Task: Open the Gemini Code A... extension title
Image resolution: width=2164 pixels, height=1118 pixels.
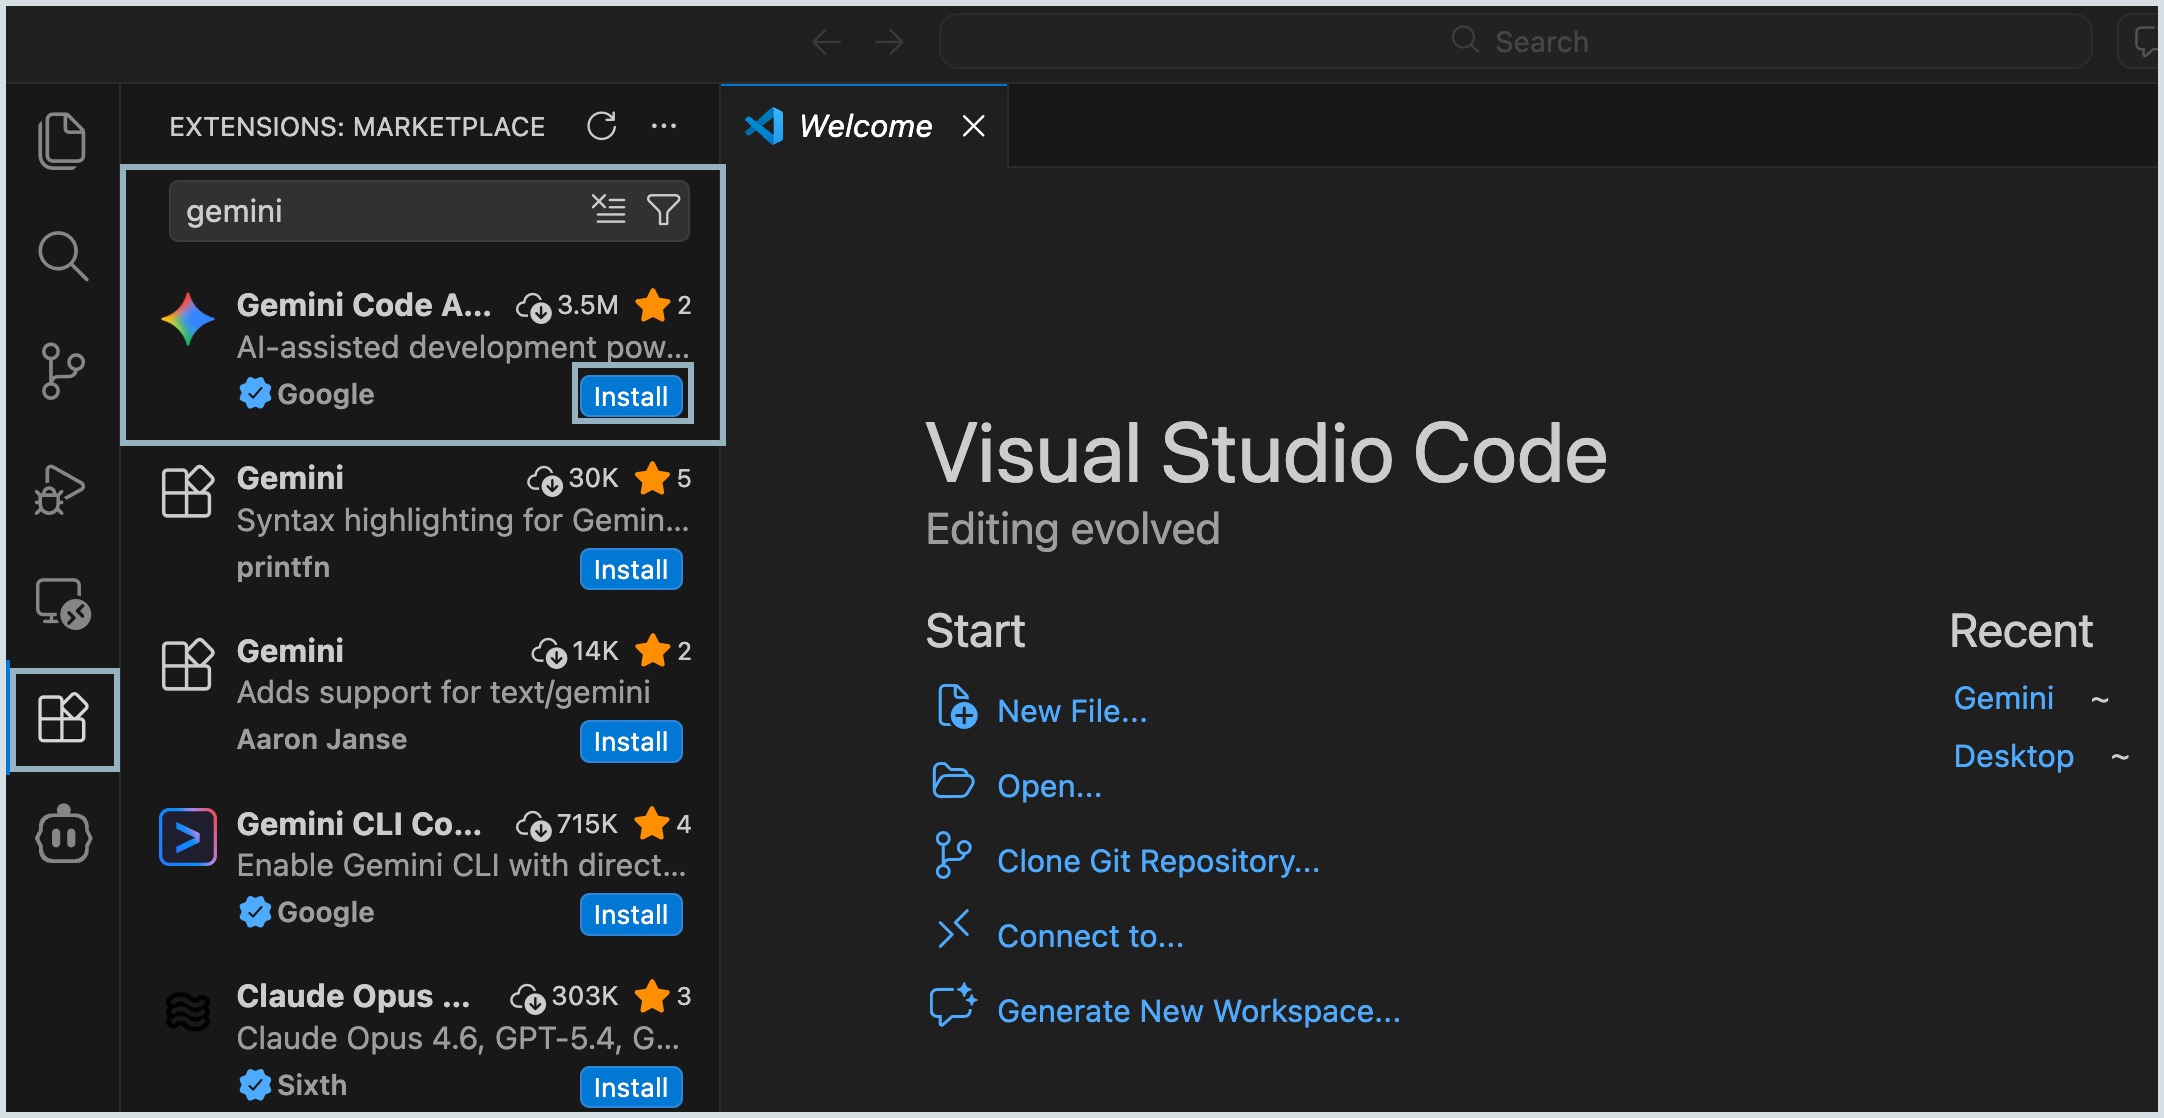Action: tap(364, 305)
